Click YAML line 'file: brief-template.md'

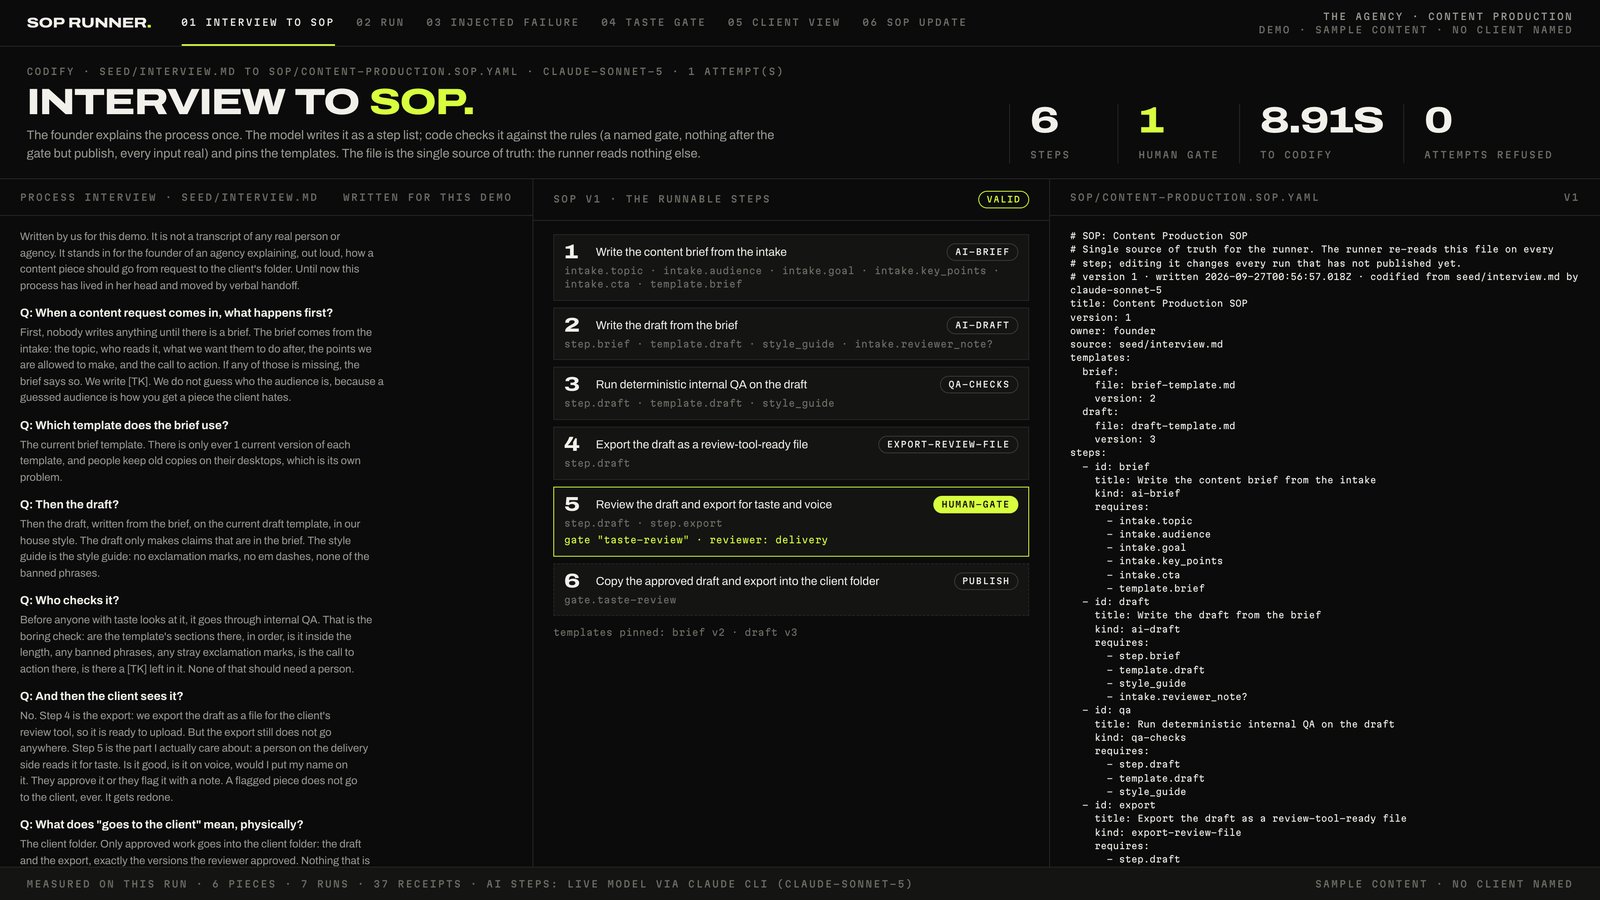coord(1165,385)
